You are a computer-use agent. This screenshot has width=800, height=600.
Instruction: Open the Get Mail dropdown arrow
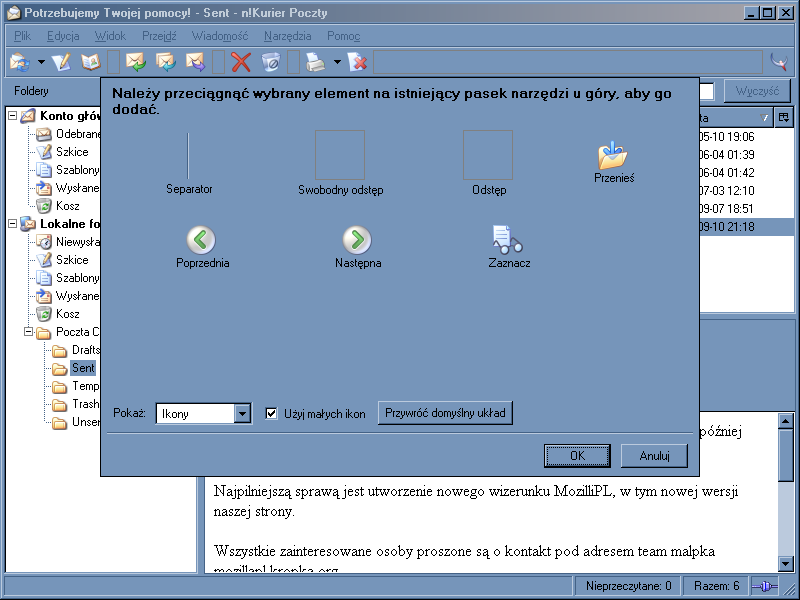[x=41, y=62]
